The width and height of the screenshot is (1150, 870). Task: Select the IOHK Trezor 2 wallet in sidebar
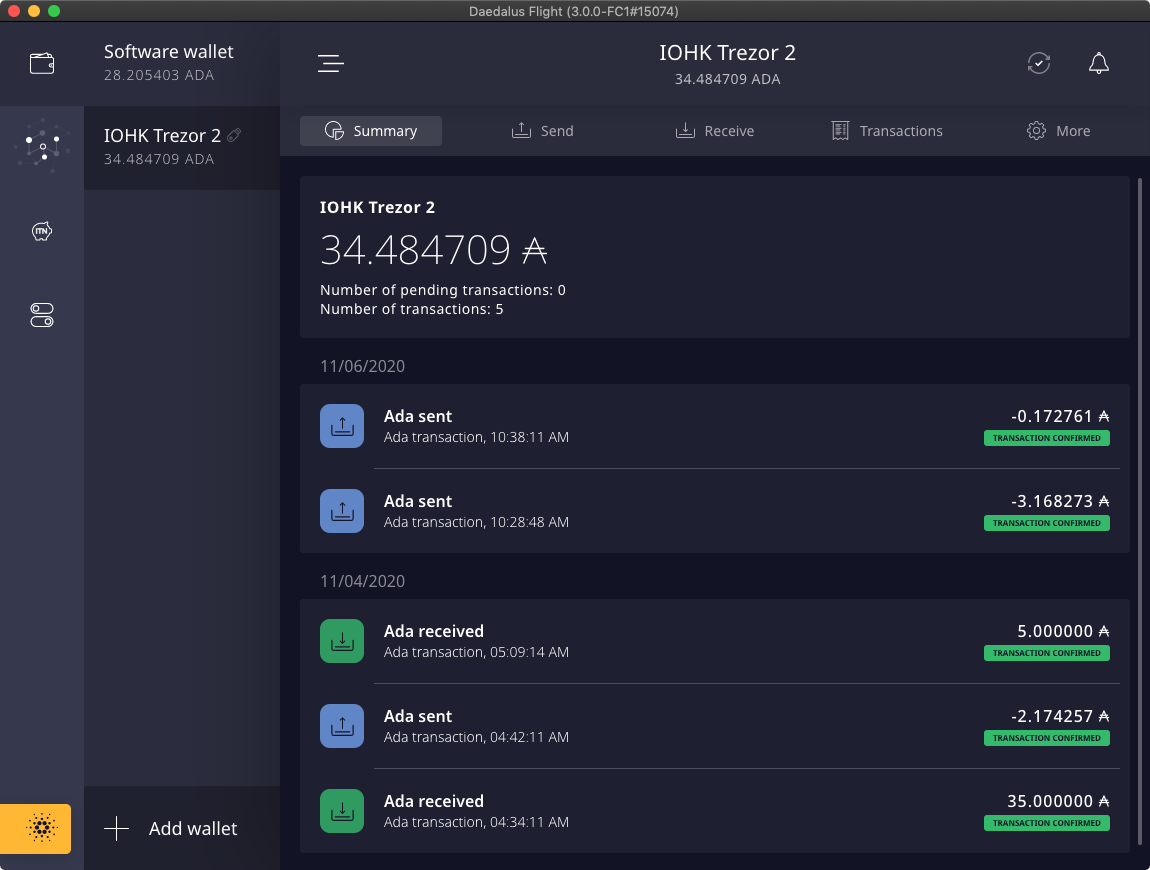(182, 148)
